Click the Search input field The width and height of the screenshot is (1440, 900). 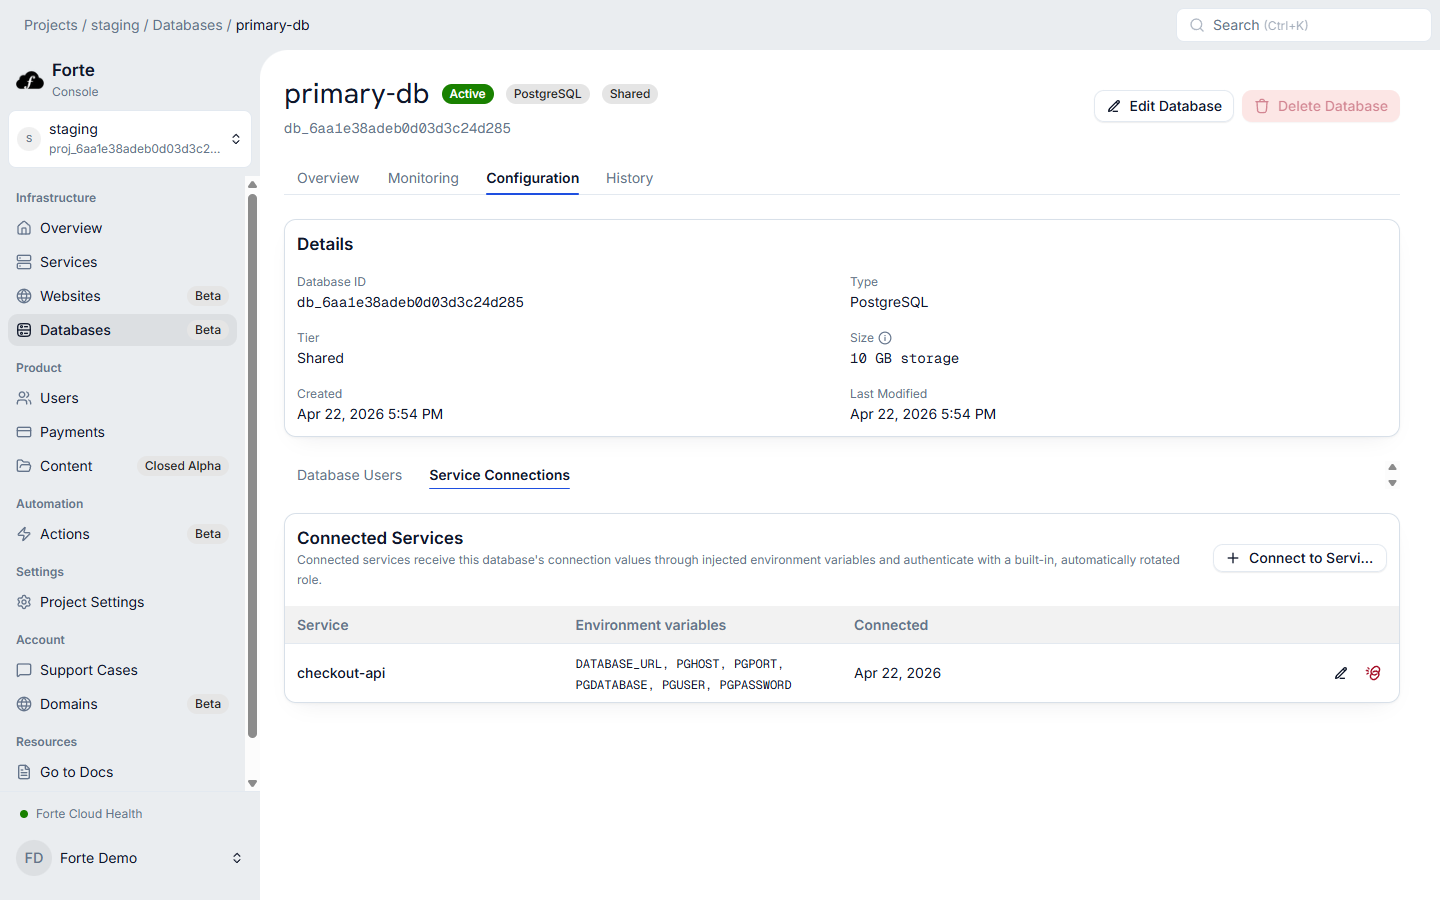click(1304, 25)
